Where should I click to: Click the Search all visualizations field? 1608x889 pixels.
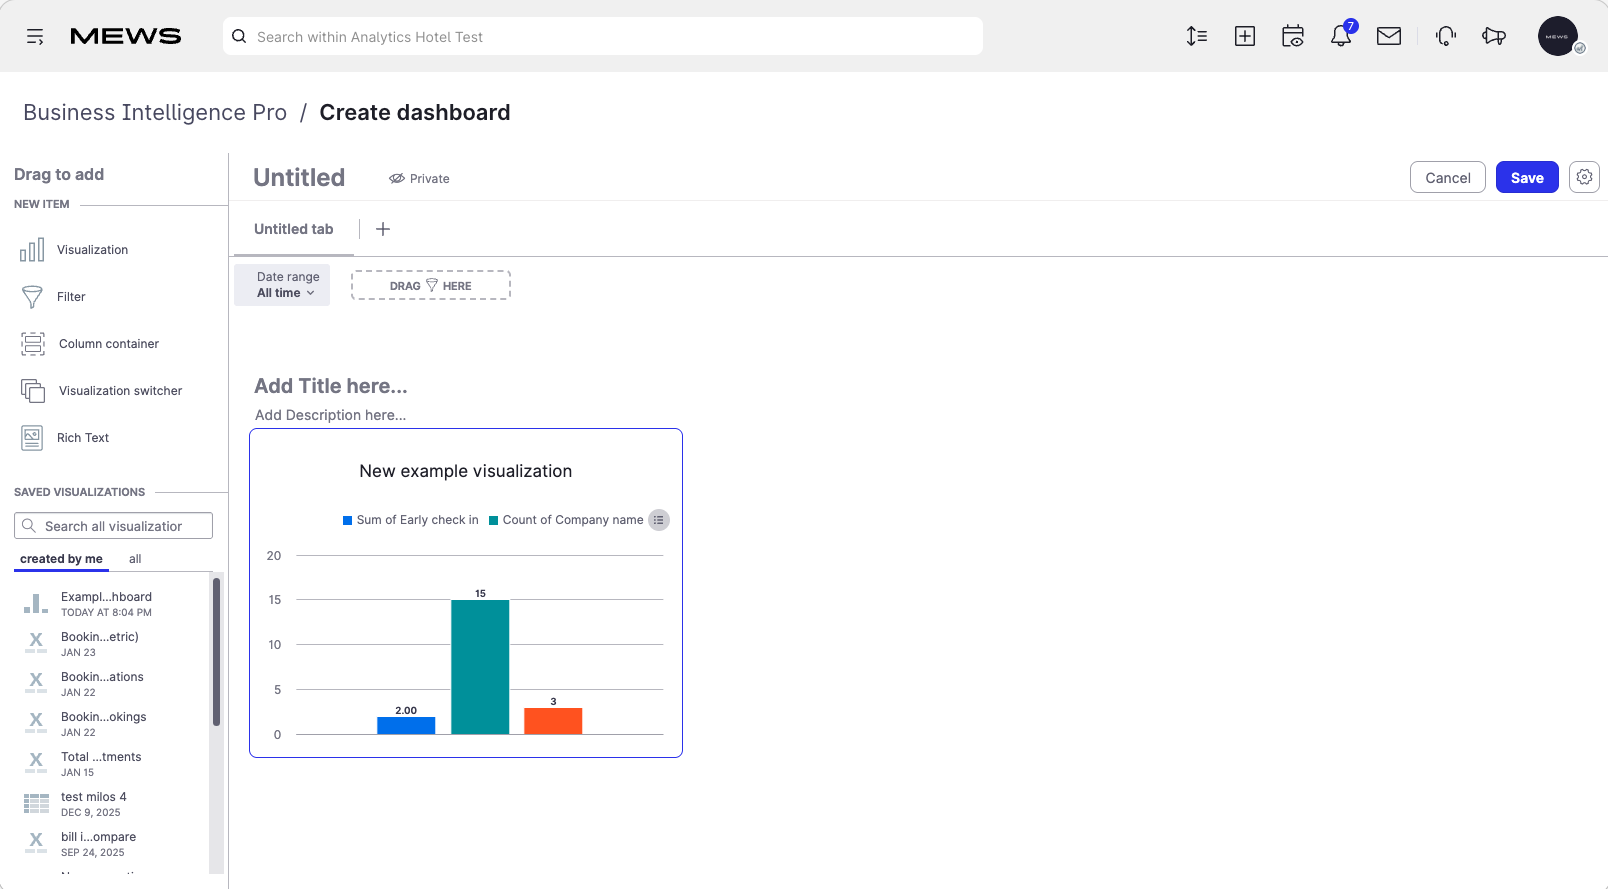[x=114, y=526]
